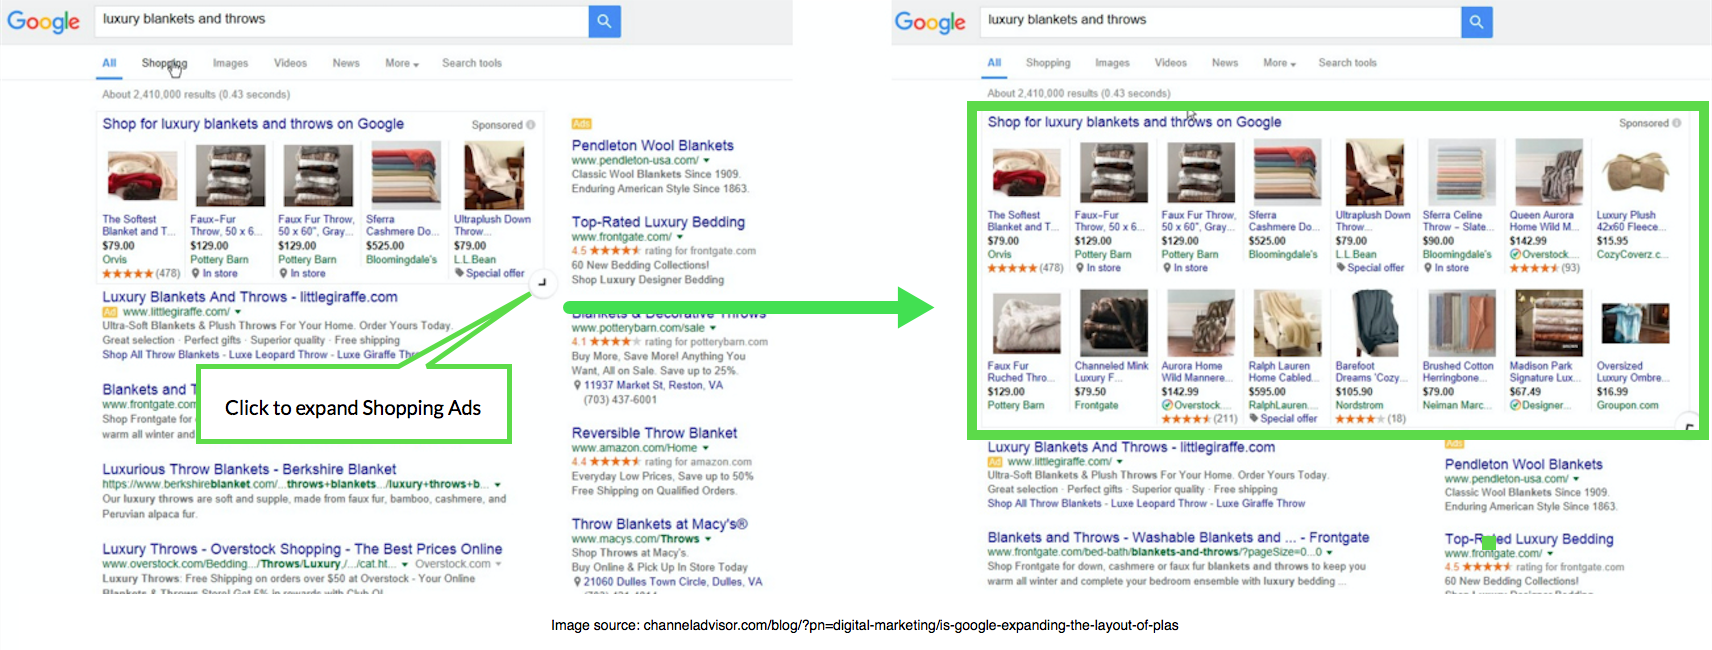Open amazon.com/Home URL dropdown arrow

(x=705, y=448)
